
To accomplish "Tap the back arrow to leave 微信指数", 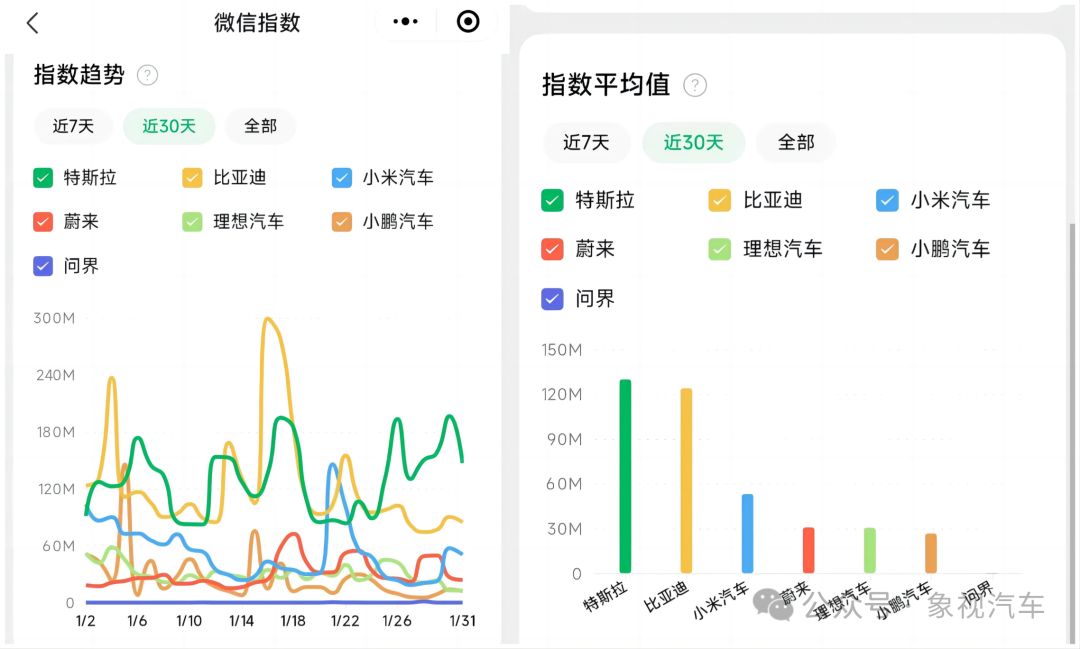I will click(30, 21).
